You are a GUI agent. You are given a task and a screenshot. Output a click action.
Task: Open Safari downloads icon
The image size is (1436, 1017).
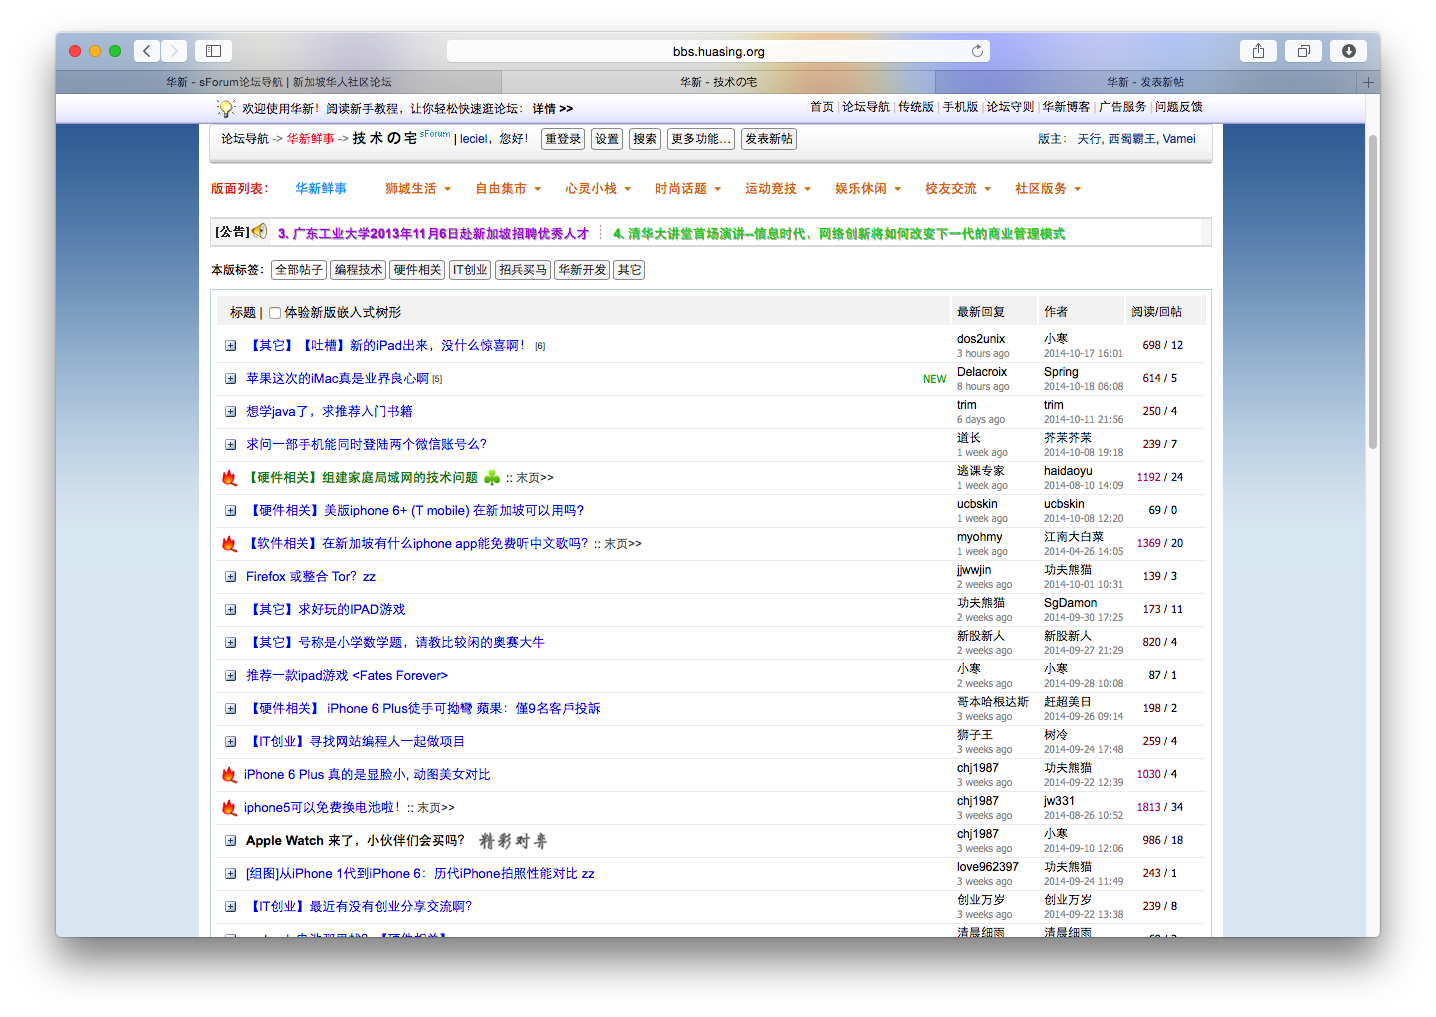click(1348, 51)
